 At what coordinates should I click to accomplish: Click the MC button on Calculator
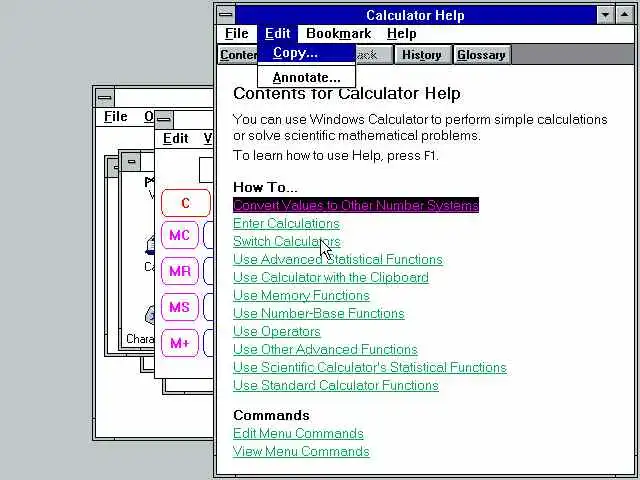click(x=180, y=235)
